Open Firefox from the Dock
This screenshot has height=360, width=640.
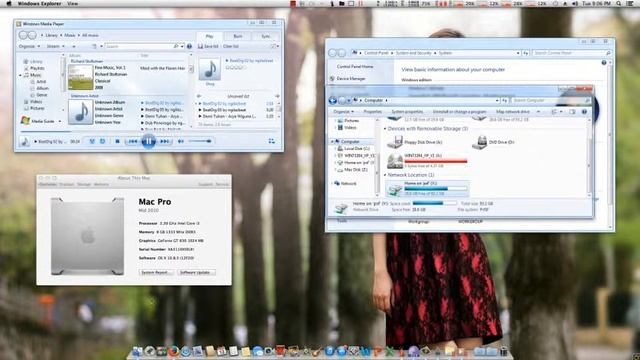174,351
